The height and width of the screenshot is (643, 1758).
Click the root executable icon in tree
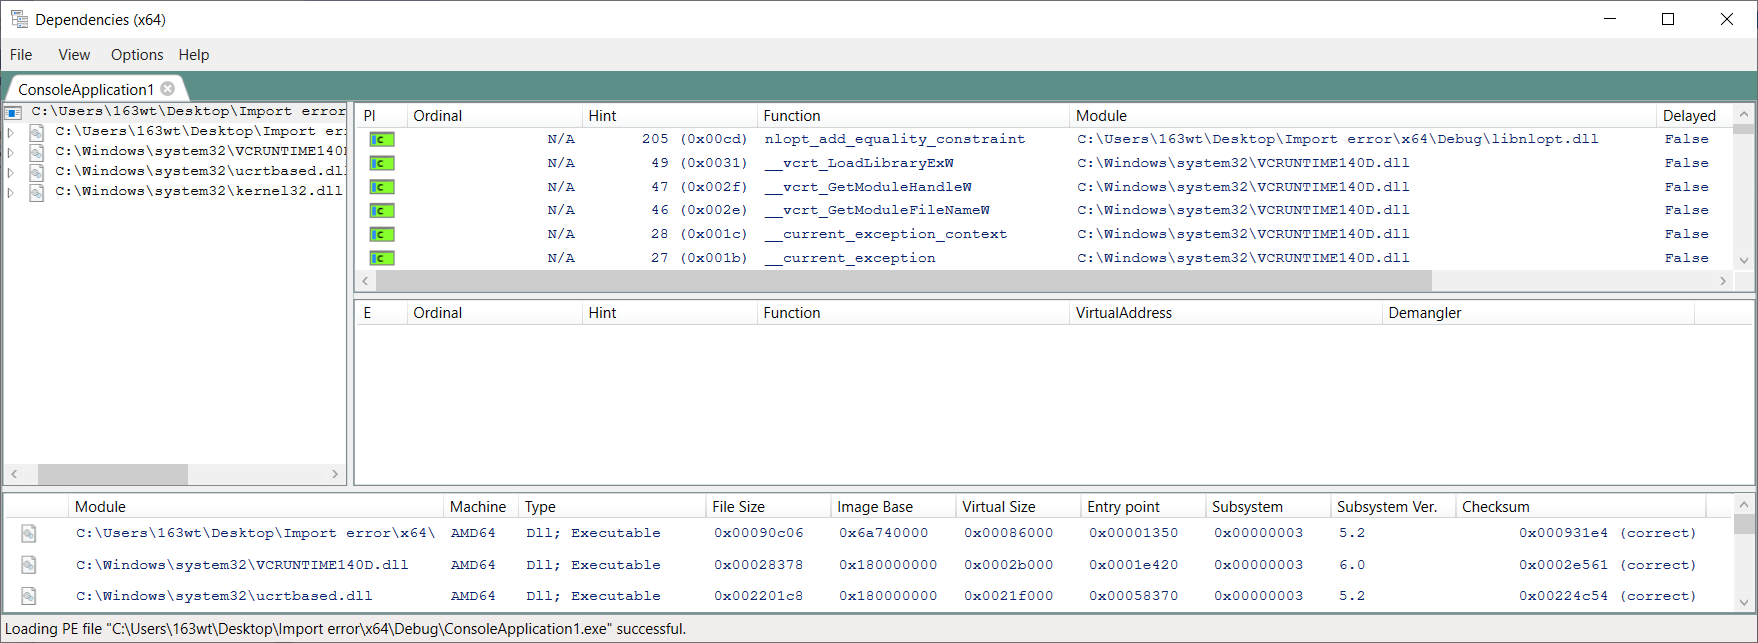[13, 112]
